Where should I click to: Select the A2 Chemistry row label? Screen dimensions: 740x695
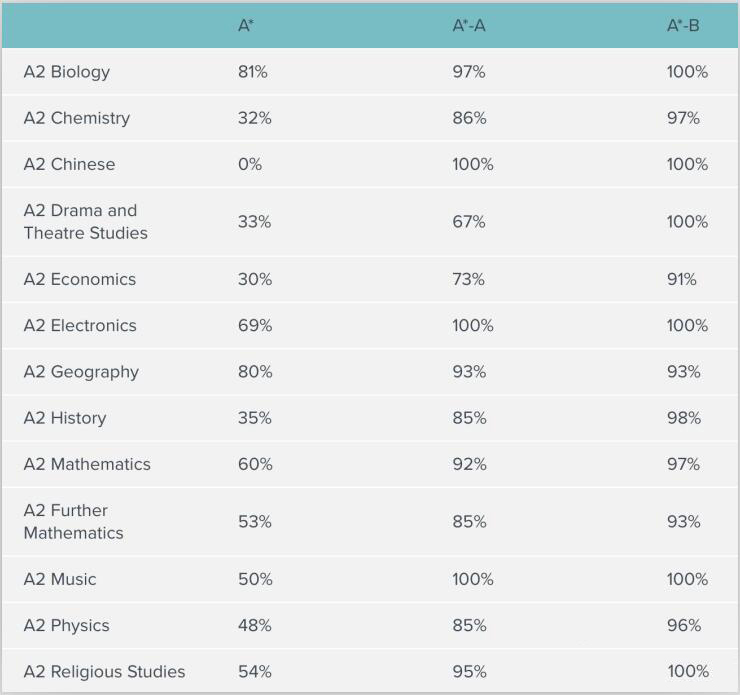pyautogui.click(x=77, y=118)
